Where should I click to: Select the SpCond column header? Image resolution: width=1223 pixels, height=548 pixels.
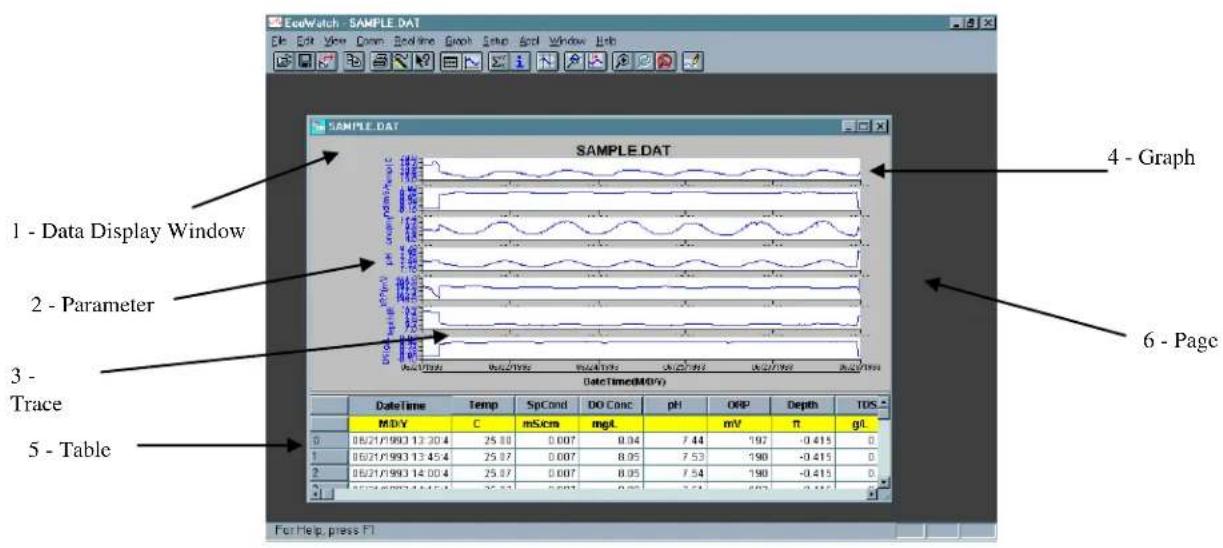click(x=545, y=405)
